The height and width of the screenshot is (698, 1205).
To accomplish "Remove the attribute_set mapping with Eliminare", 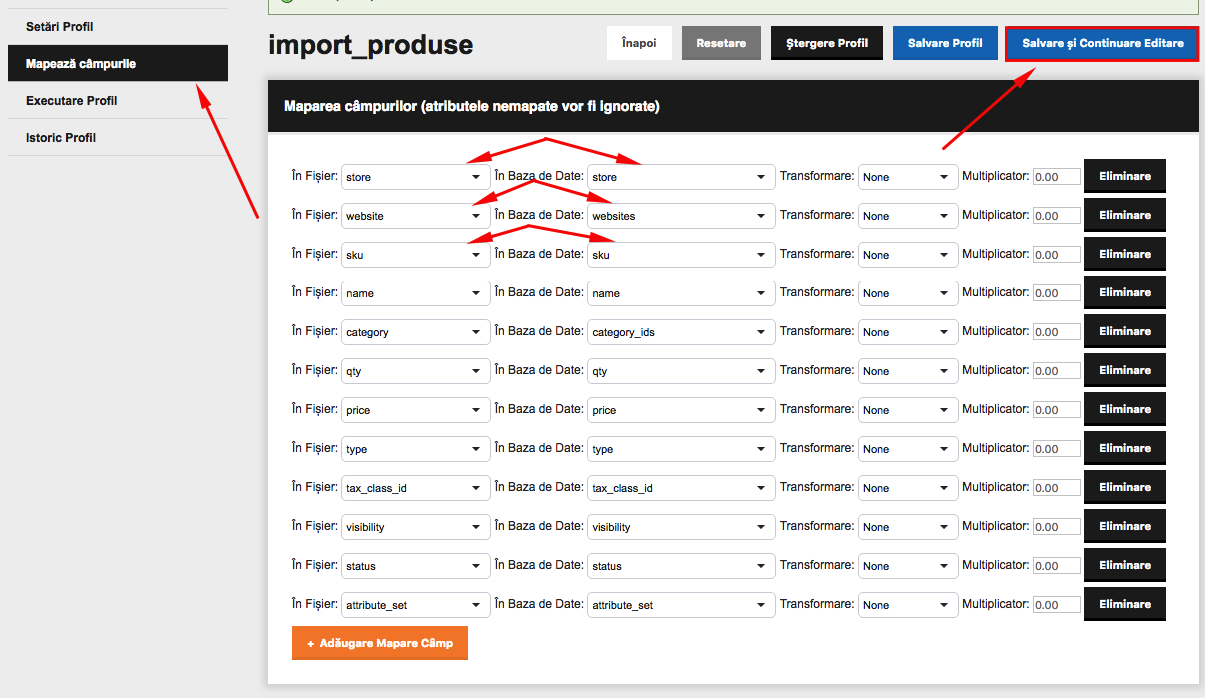I will 1125,604.
